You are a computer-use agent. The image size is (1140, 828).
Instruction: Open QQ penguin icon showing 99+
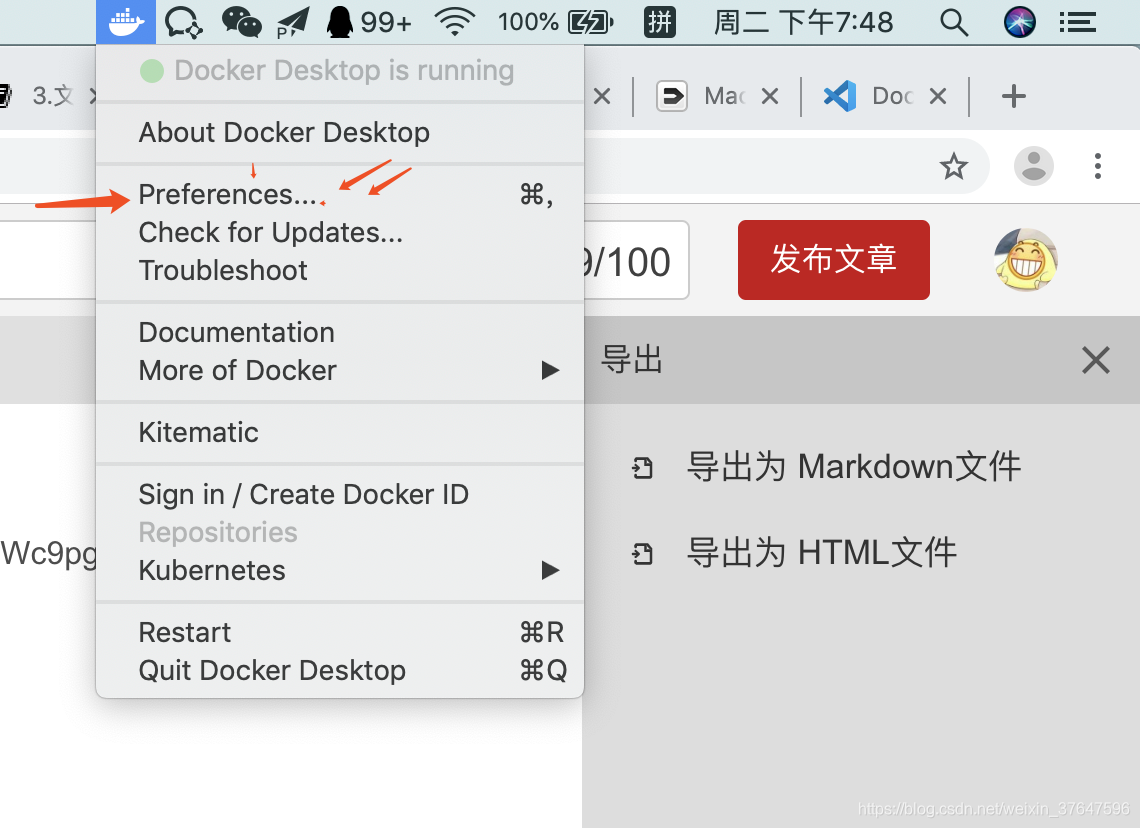(x=369, y=22)
